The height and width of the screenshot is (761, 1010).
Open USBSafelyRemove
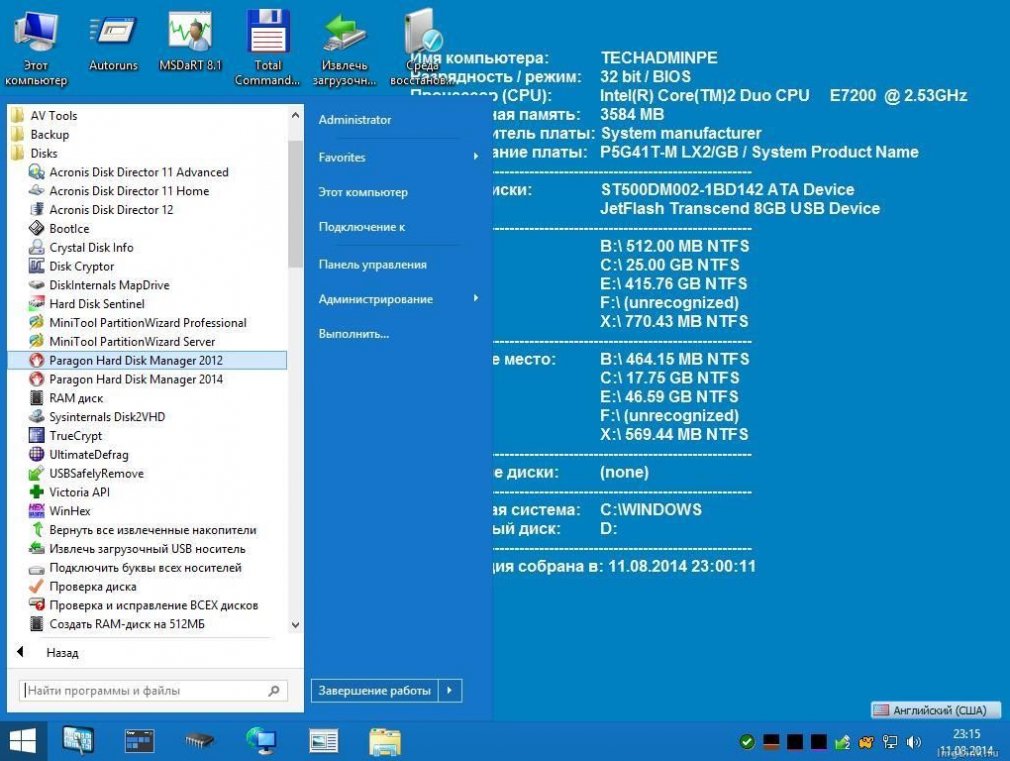tap(96, 474)
